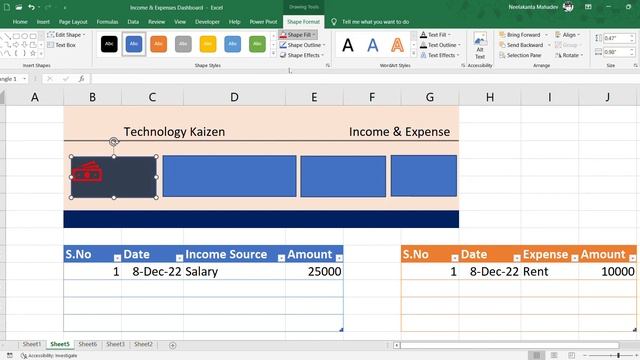The image size is (640, 360).
Task: Select the cell containing 25000
Action: pyautogui.click(x=314, y=271)
